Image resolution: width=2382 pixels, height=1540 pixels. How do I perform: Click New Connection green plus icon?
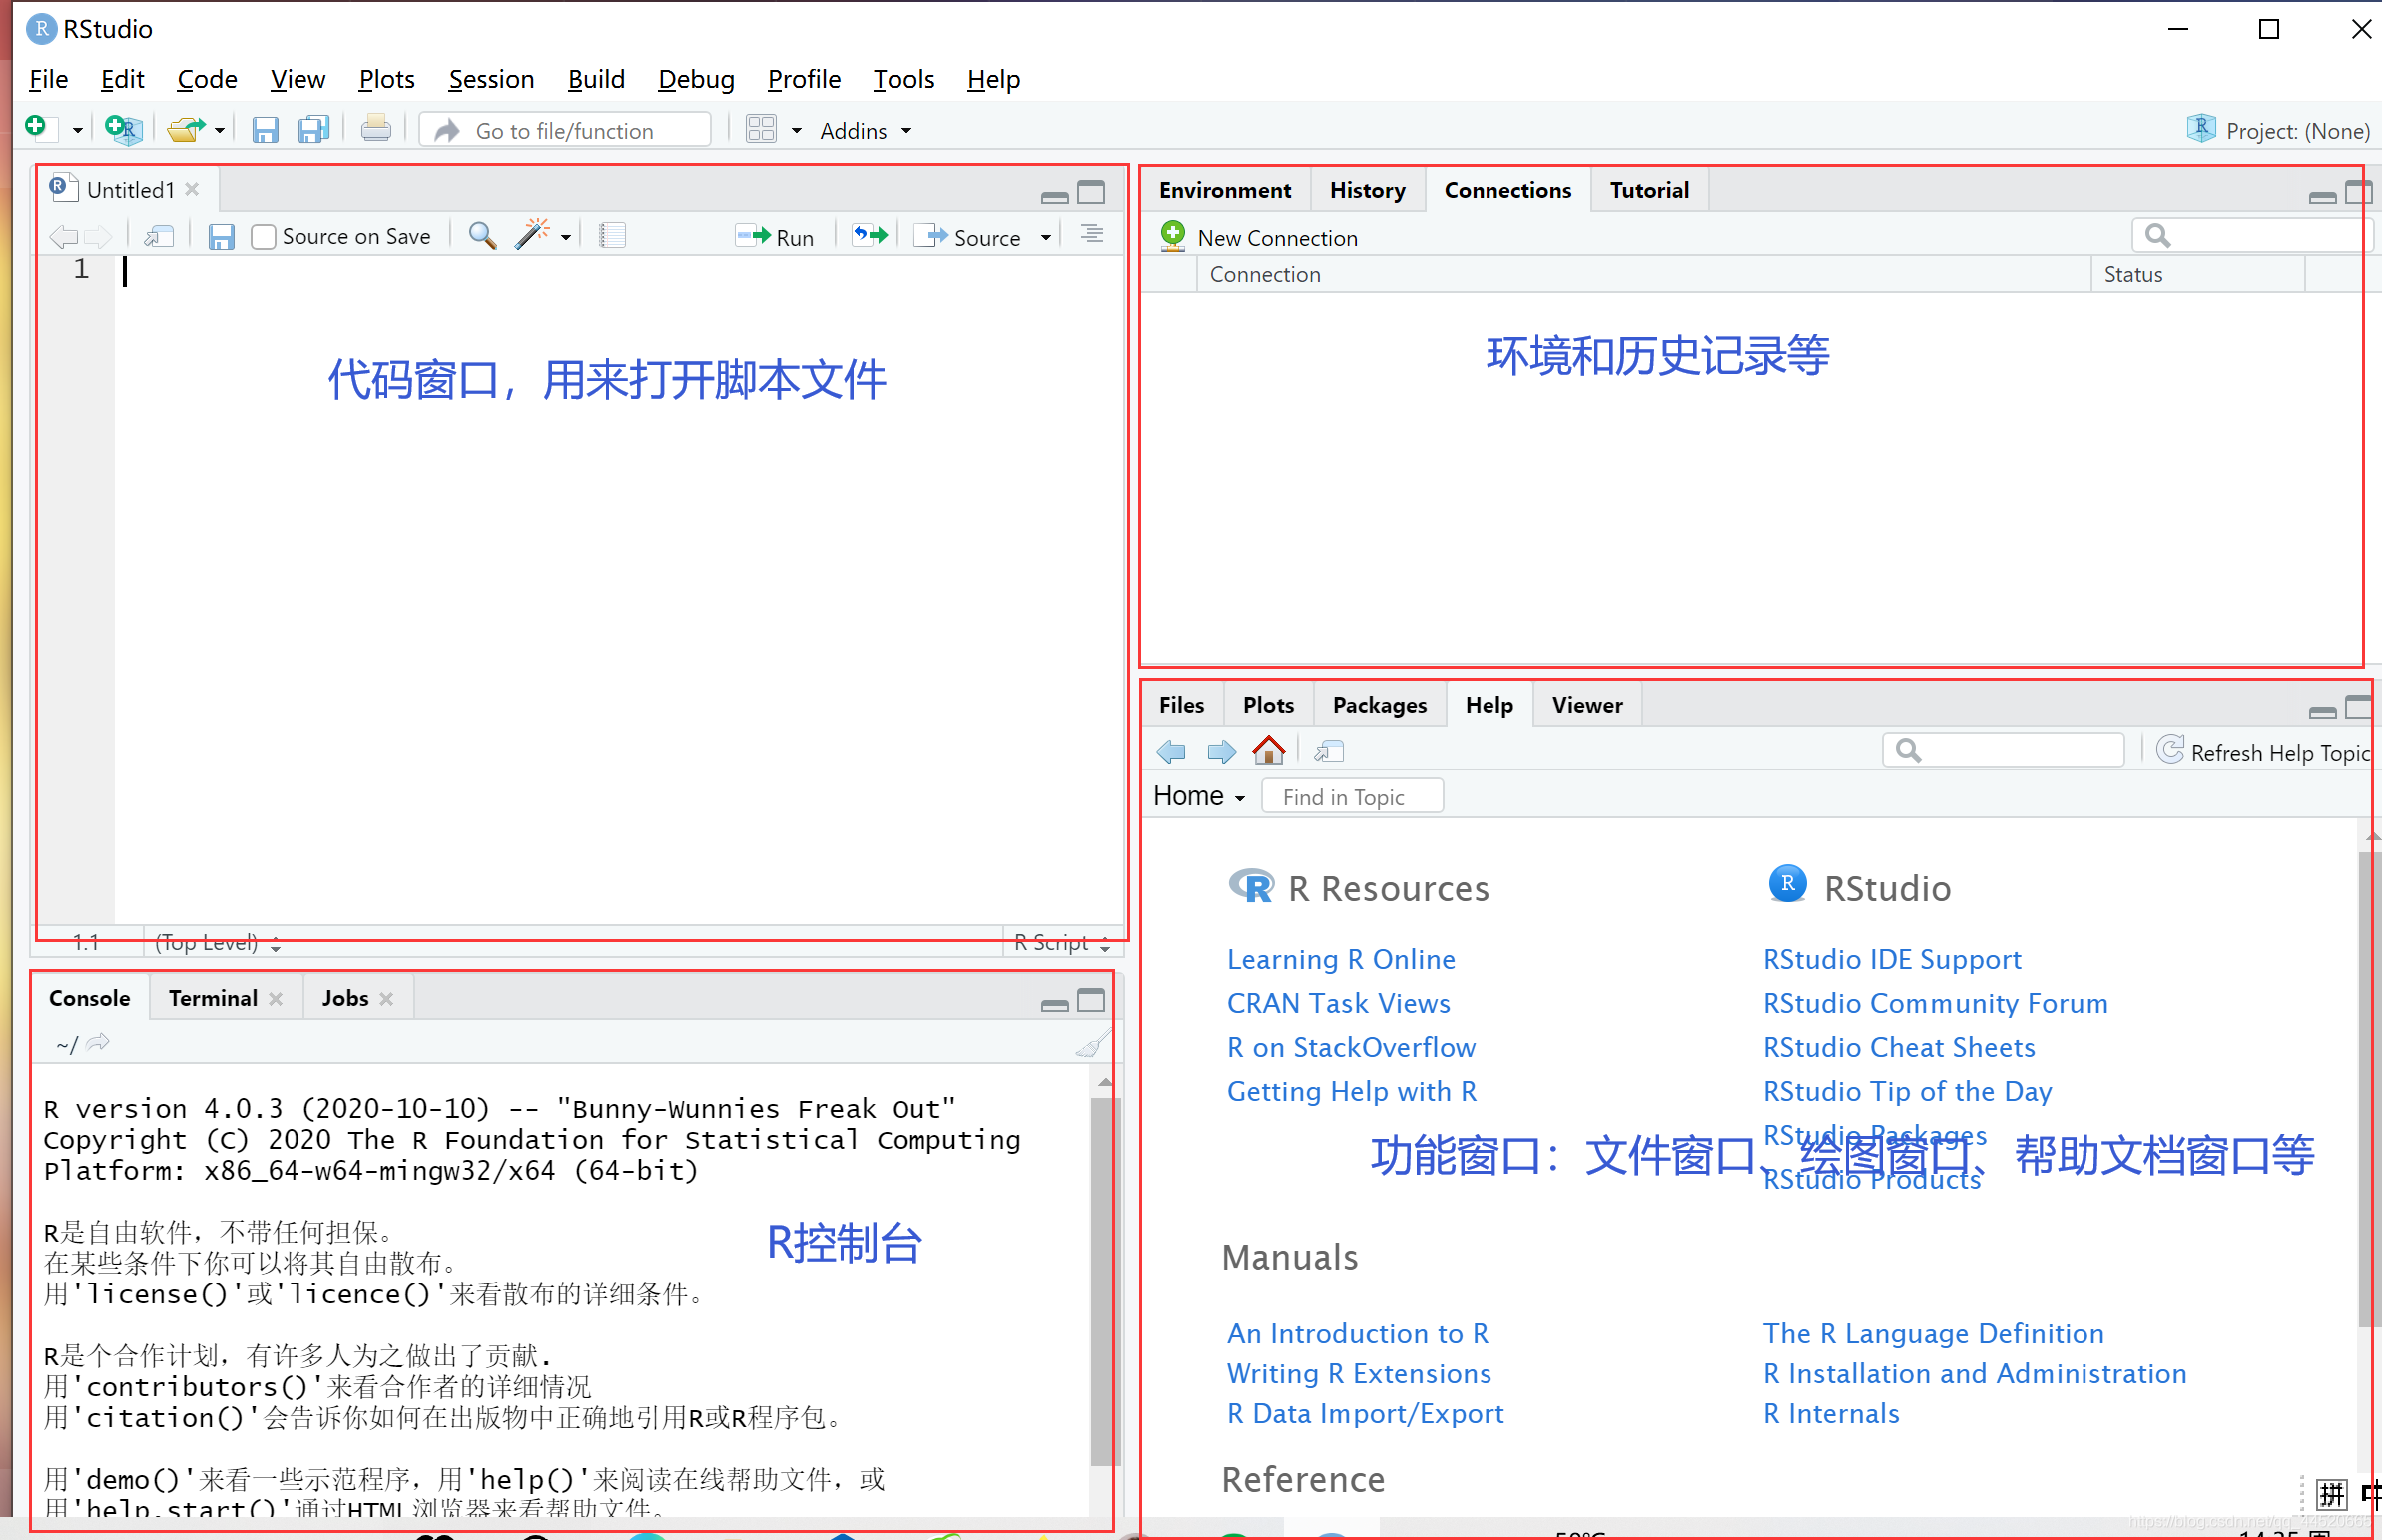pos(1173,236)
